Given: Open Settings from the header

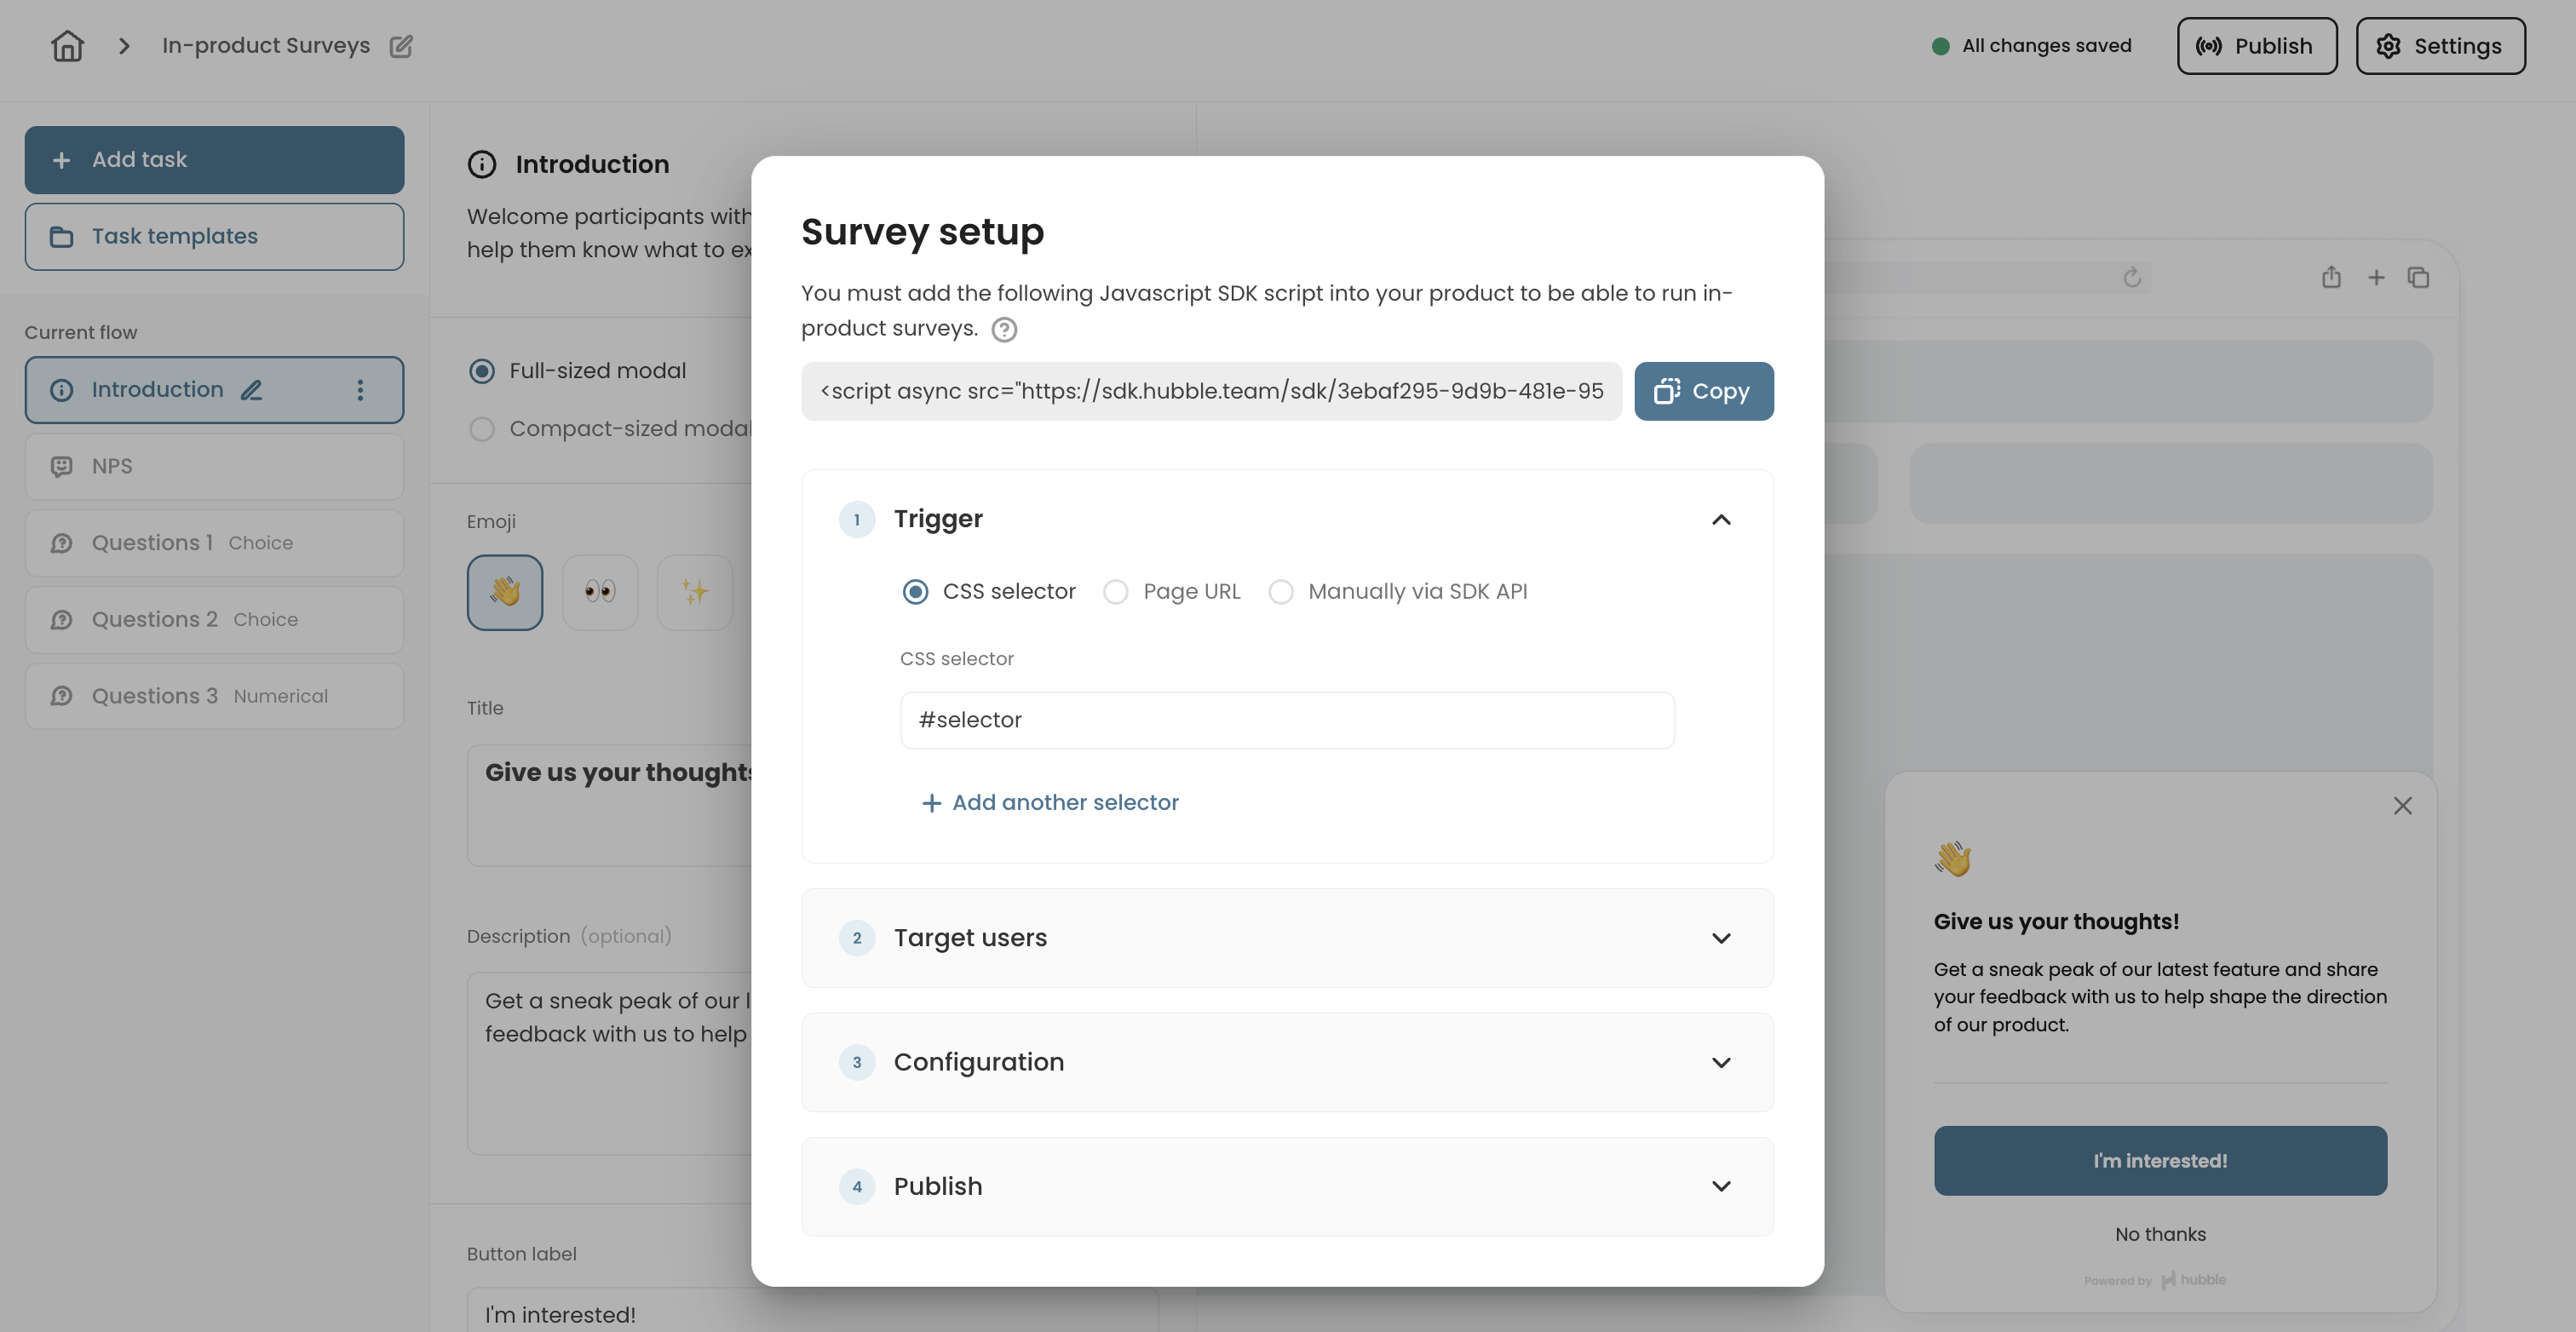Looking at the screenshot, I should tap(2440, 46).
